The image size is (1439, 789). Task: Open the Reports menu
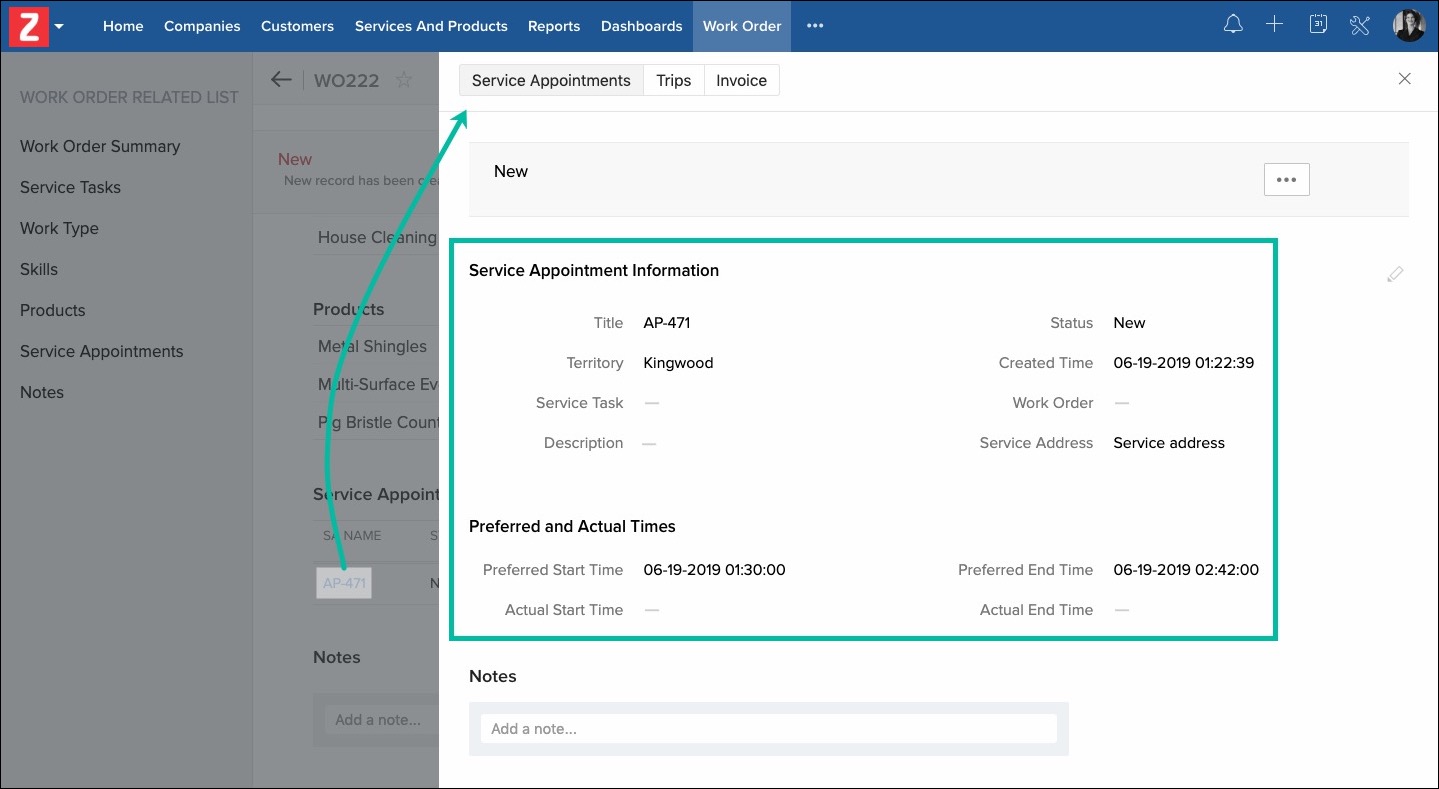pyautogui.click(x=554, y=26)
